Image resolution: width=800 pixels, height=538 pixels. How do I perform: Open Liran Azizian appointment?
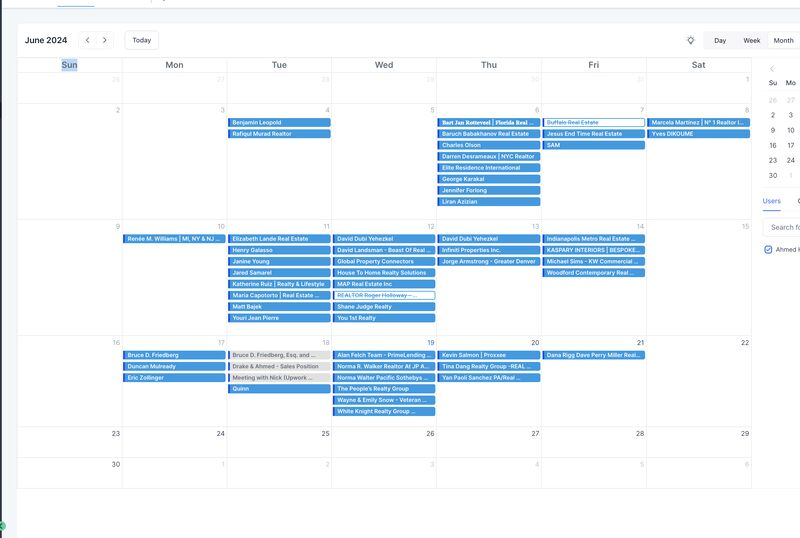click(x=489, y=202)
